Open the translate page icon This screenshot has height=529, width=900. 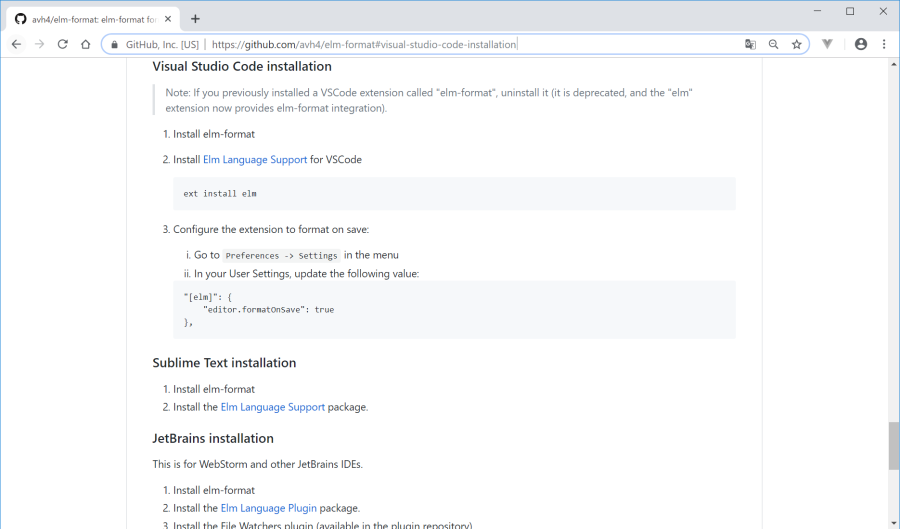[750, 44]
